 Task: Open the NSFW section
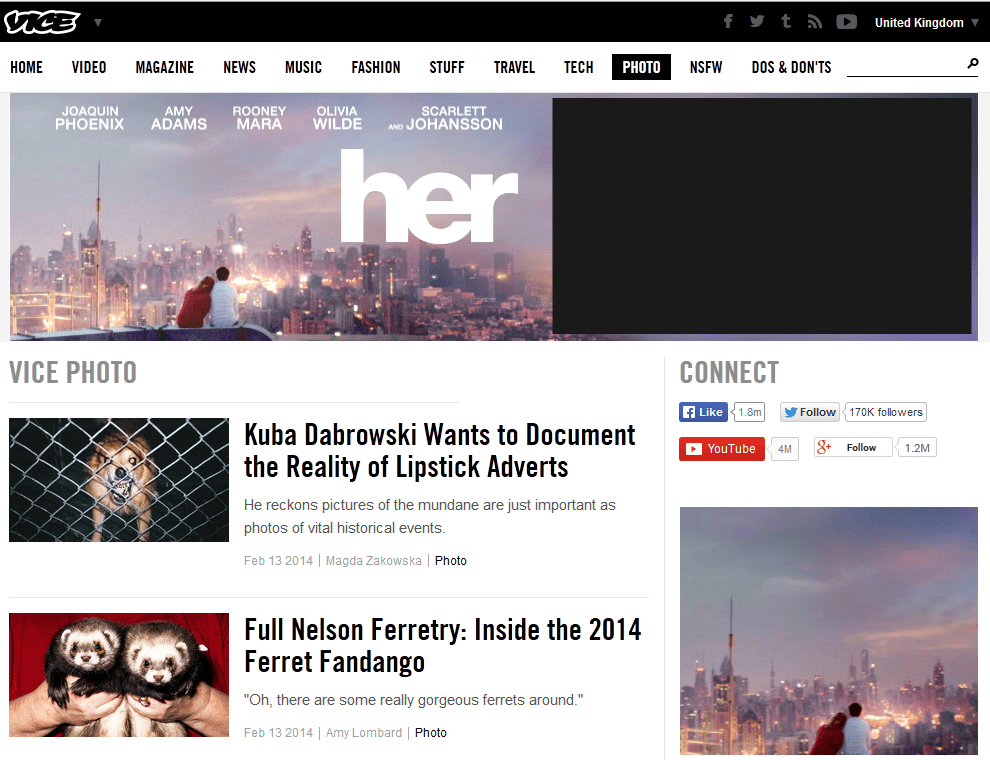[x=706, y=68]
